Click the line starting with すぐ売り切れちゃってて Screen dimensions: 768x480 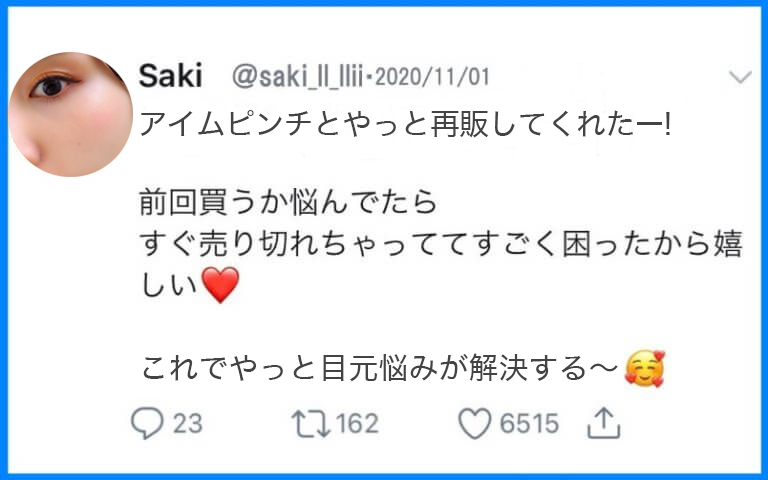440,248
